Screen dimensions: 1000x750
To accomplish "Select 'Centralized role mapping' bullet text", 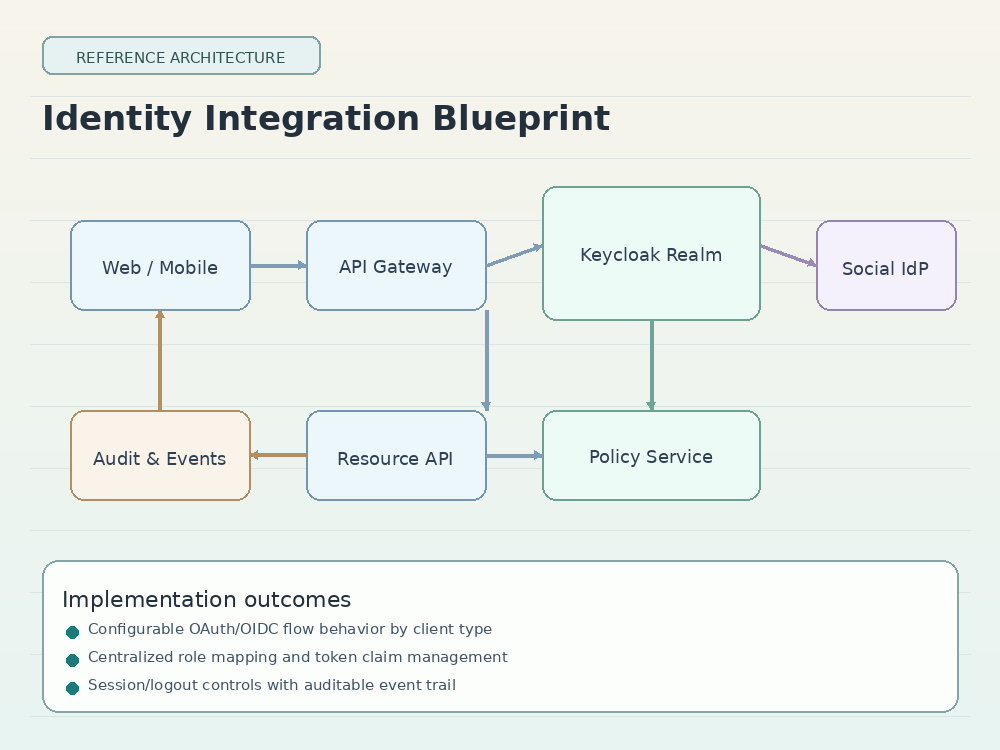I will coord(297,658).
